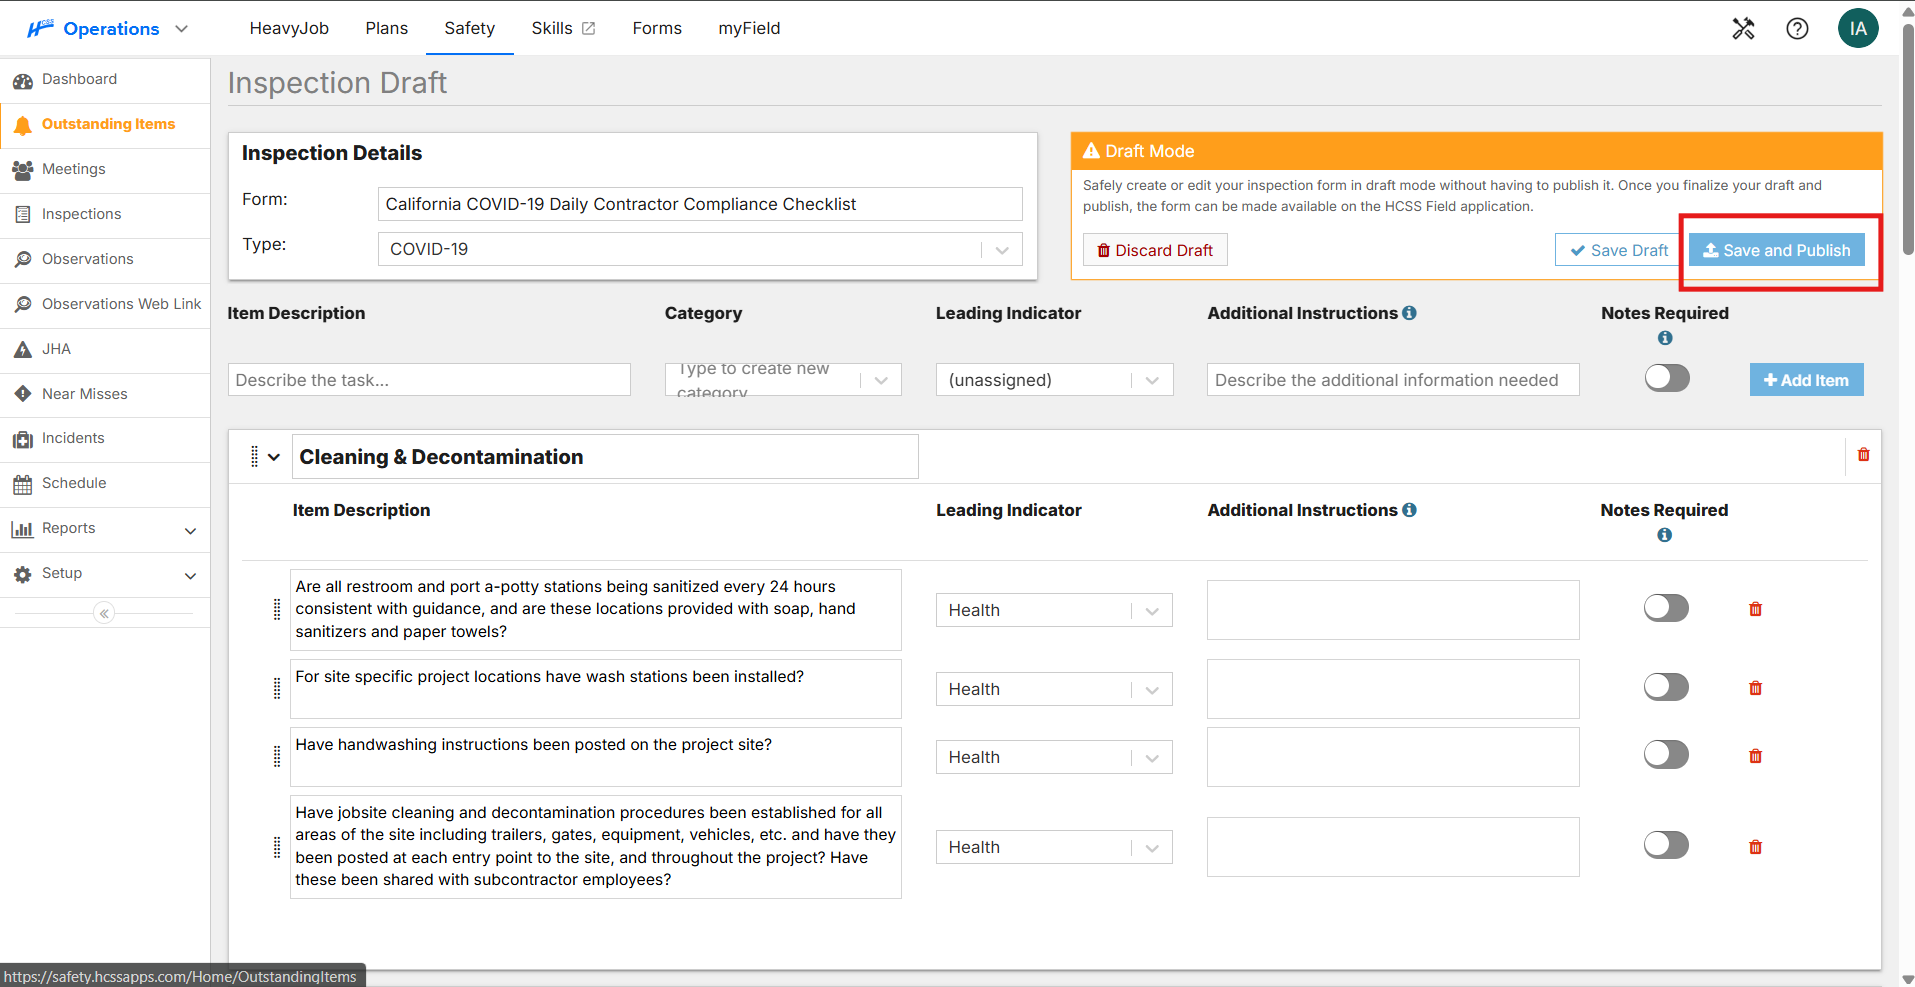Click the Inspections checklist icon
1915x987 pixels.
(22, 214)
